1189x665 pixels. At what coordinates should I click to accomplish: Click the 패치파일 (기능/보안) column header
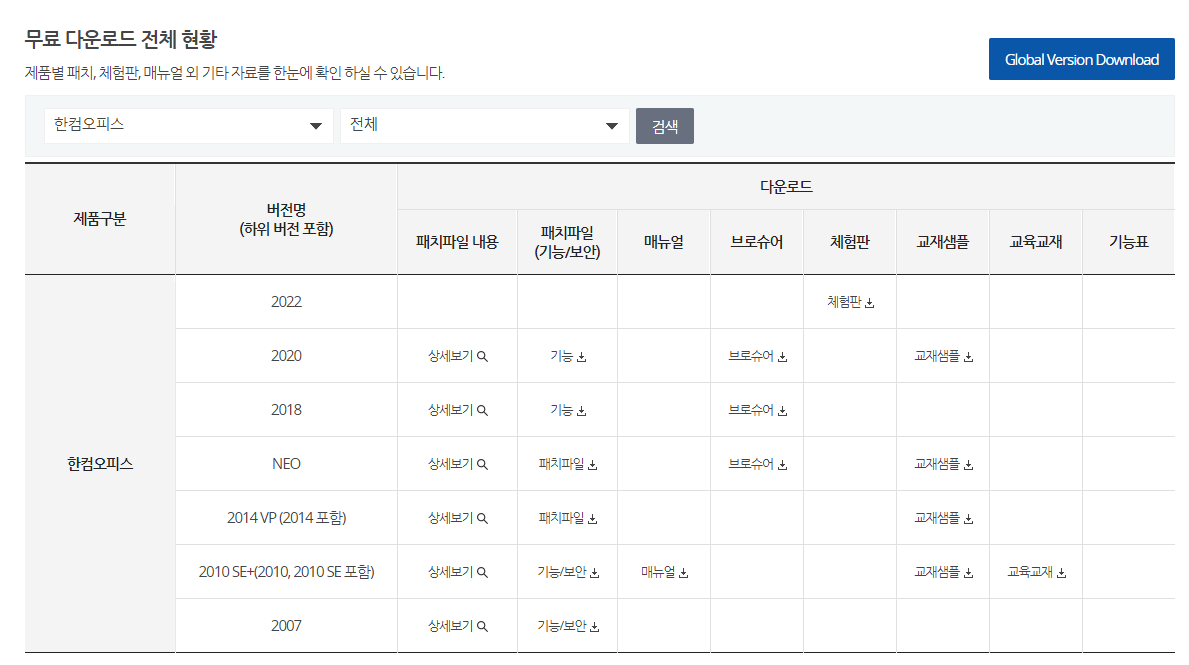567,242
